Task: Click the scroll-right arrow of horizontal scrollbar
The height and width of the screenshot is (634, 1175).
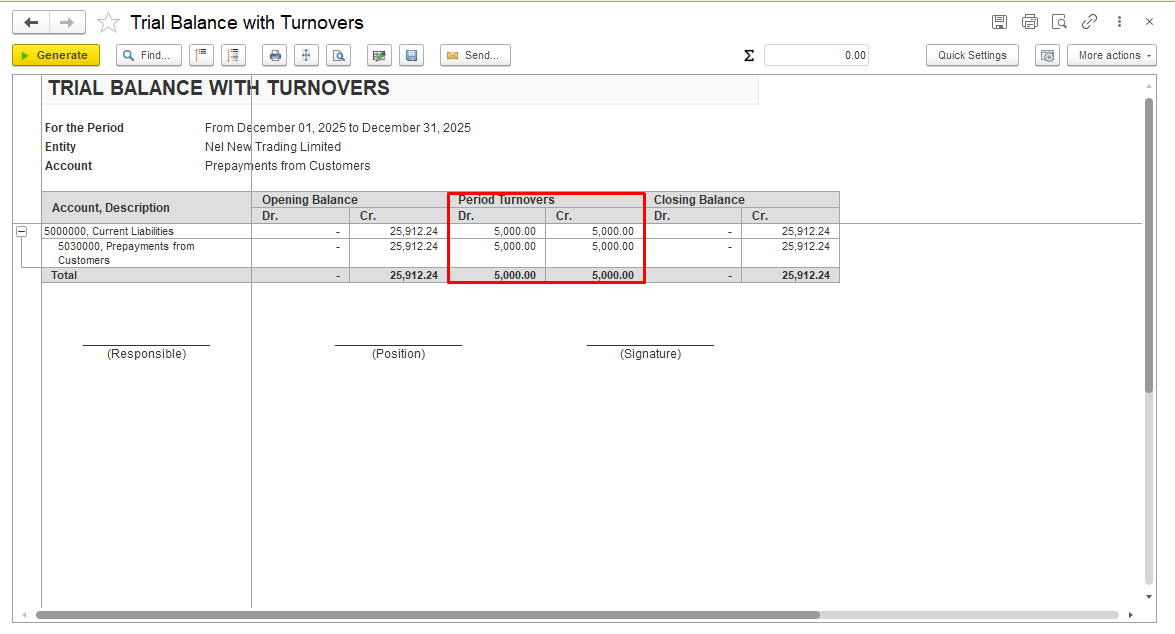Action: (1131, 615)
